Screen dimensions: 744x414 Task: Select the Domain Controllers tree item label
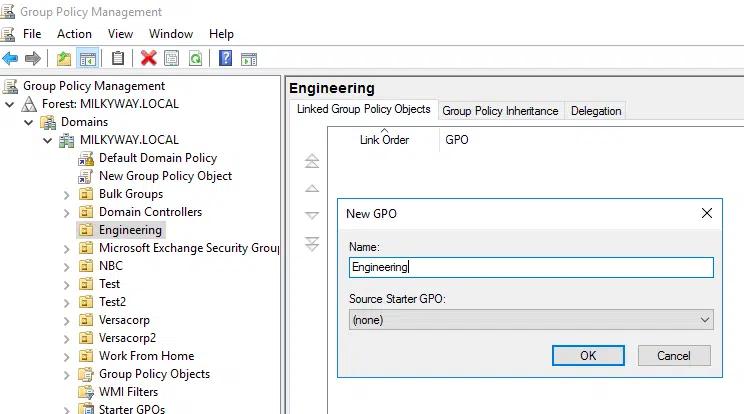(x=150, y=212)
